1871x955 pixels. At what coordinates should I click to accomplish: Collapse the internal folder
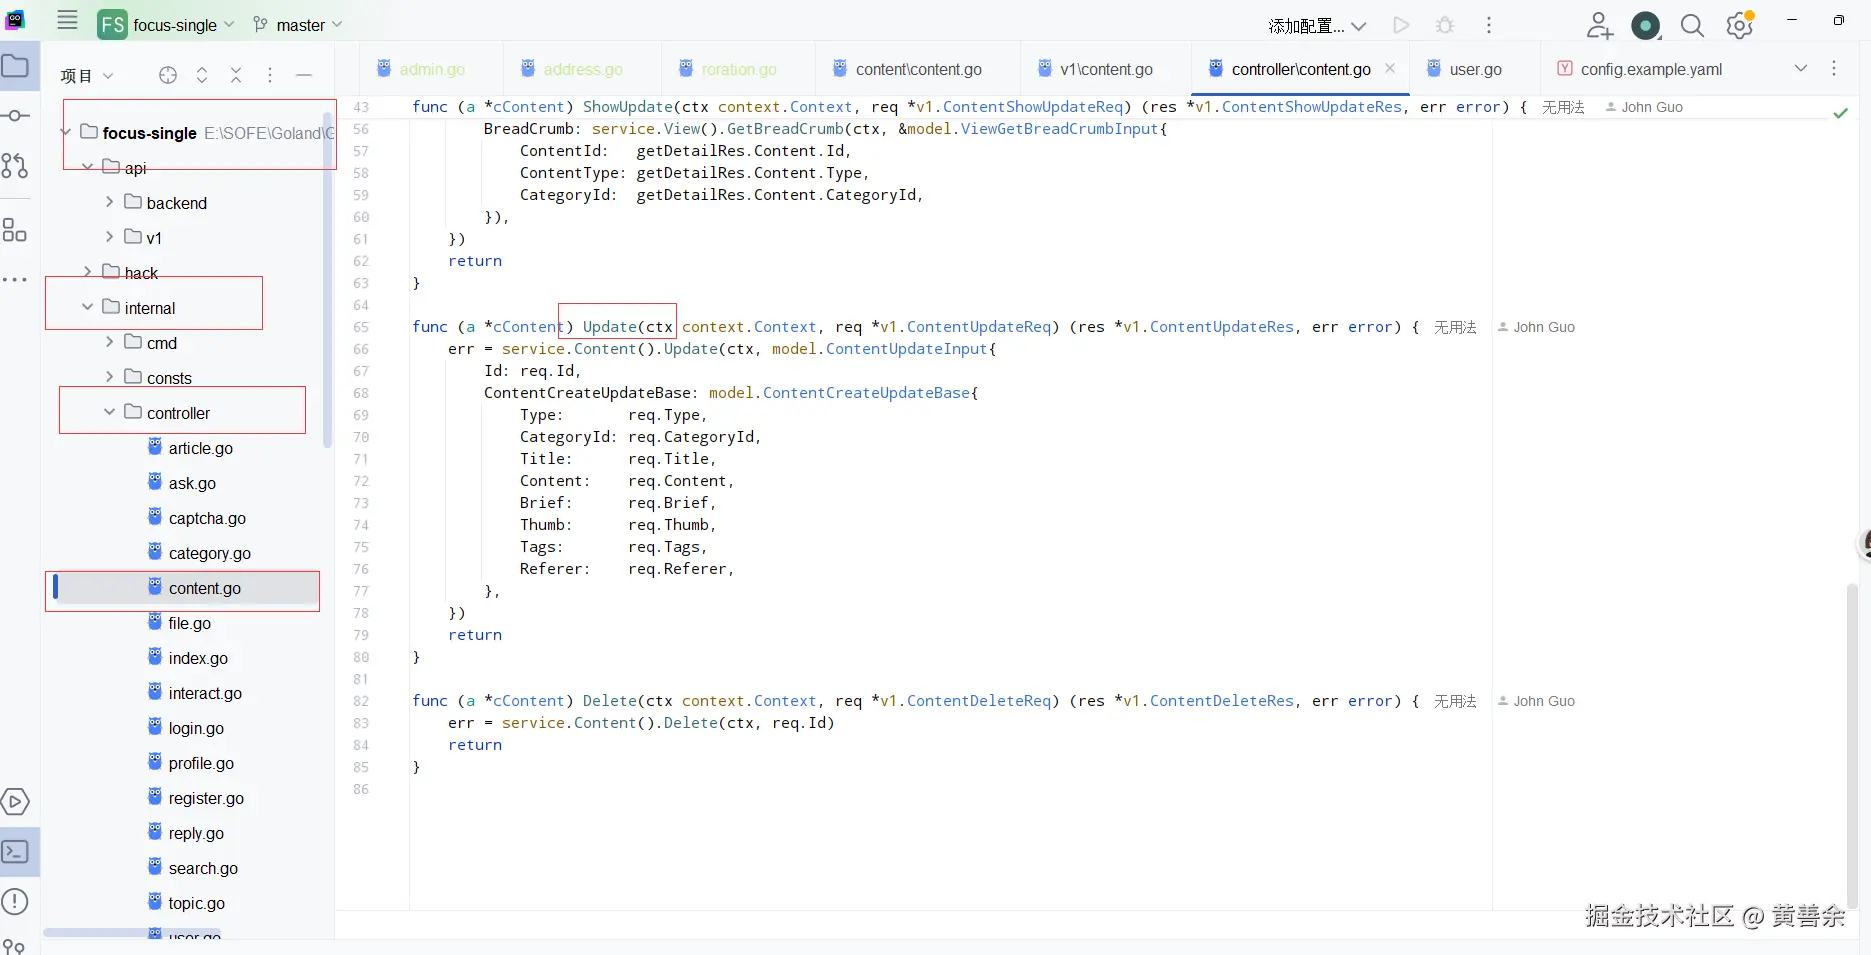click(x=88, y=307)
